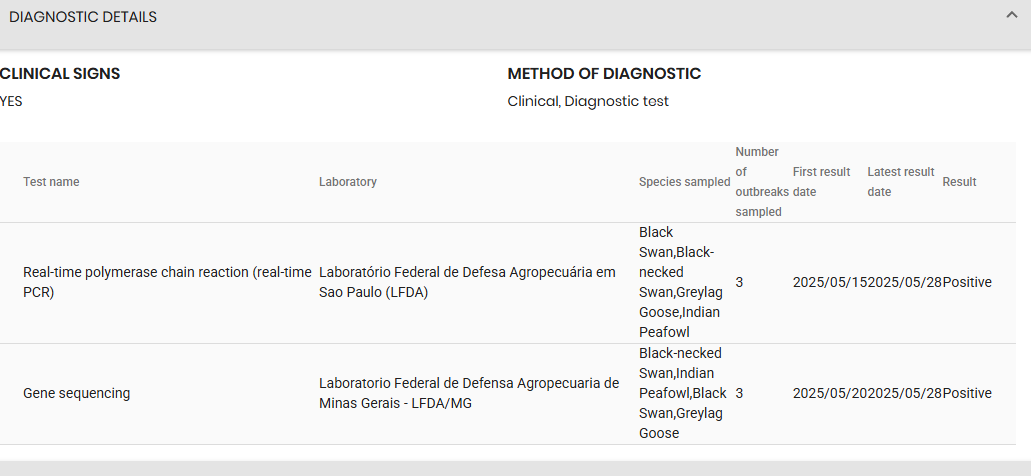Click the METHOD OF DIAGNOSTIC heading
This screenshot has width=1031, height=476.
(x=604, y=74)
